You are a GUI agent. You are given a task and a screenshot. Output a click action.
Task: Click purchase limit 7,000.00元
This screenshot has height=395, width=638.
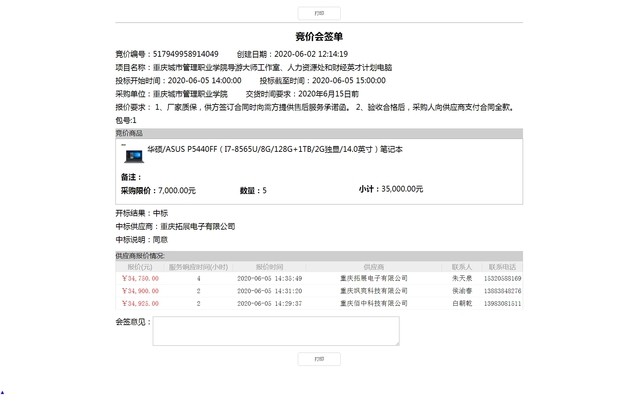[177, 191]
